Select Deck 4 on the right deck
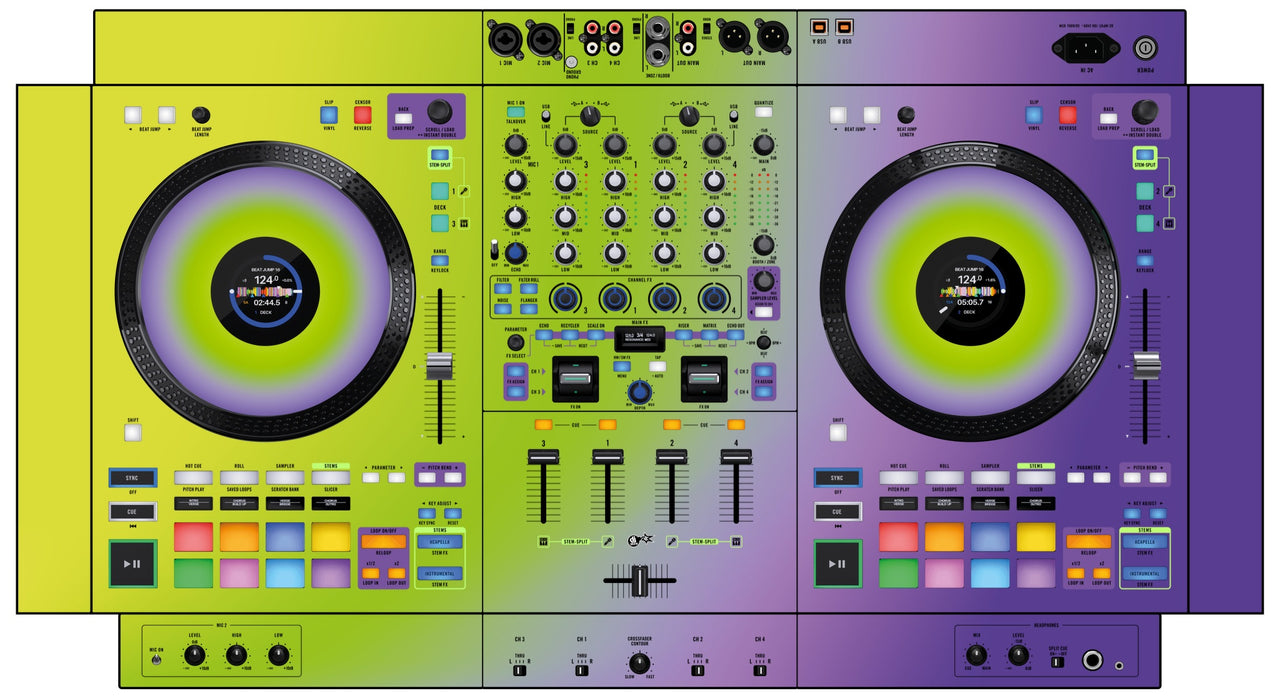This screenshot has height=698, width=1280. [1145, 223]
